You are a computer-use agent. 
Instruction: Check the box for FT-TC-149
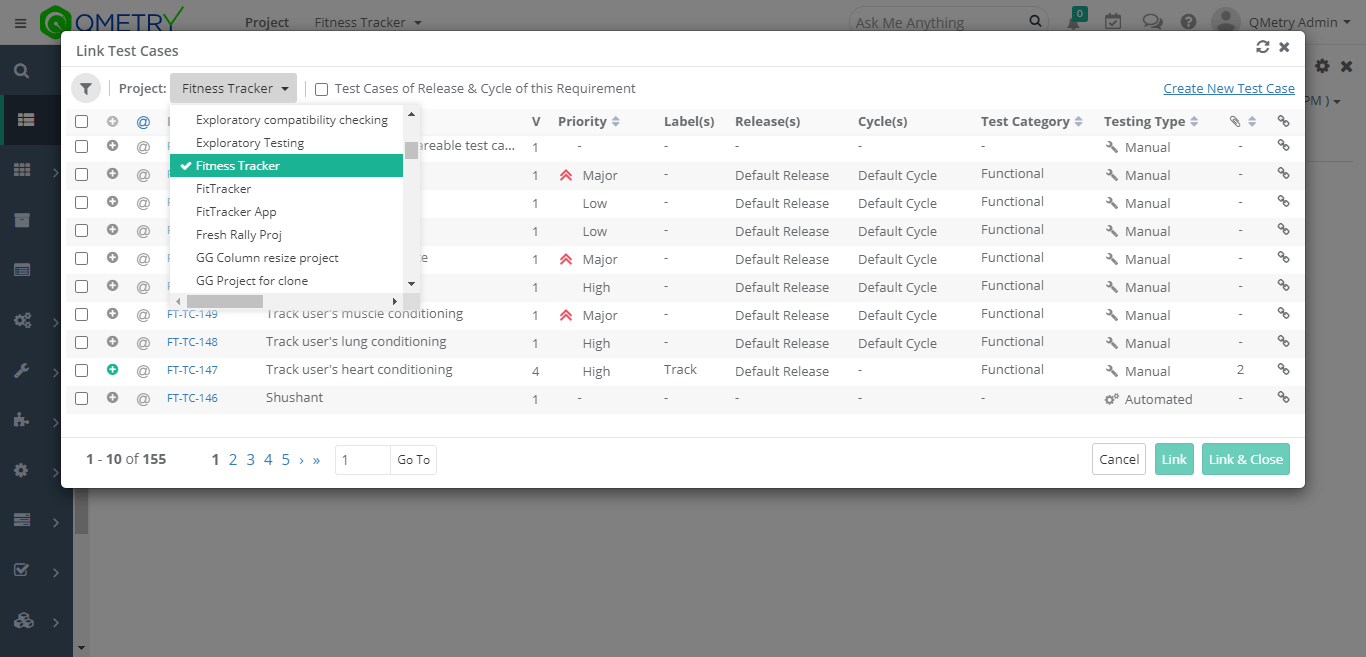click(x=82, y=314)
